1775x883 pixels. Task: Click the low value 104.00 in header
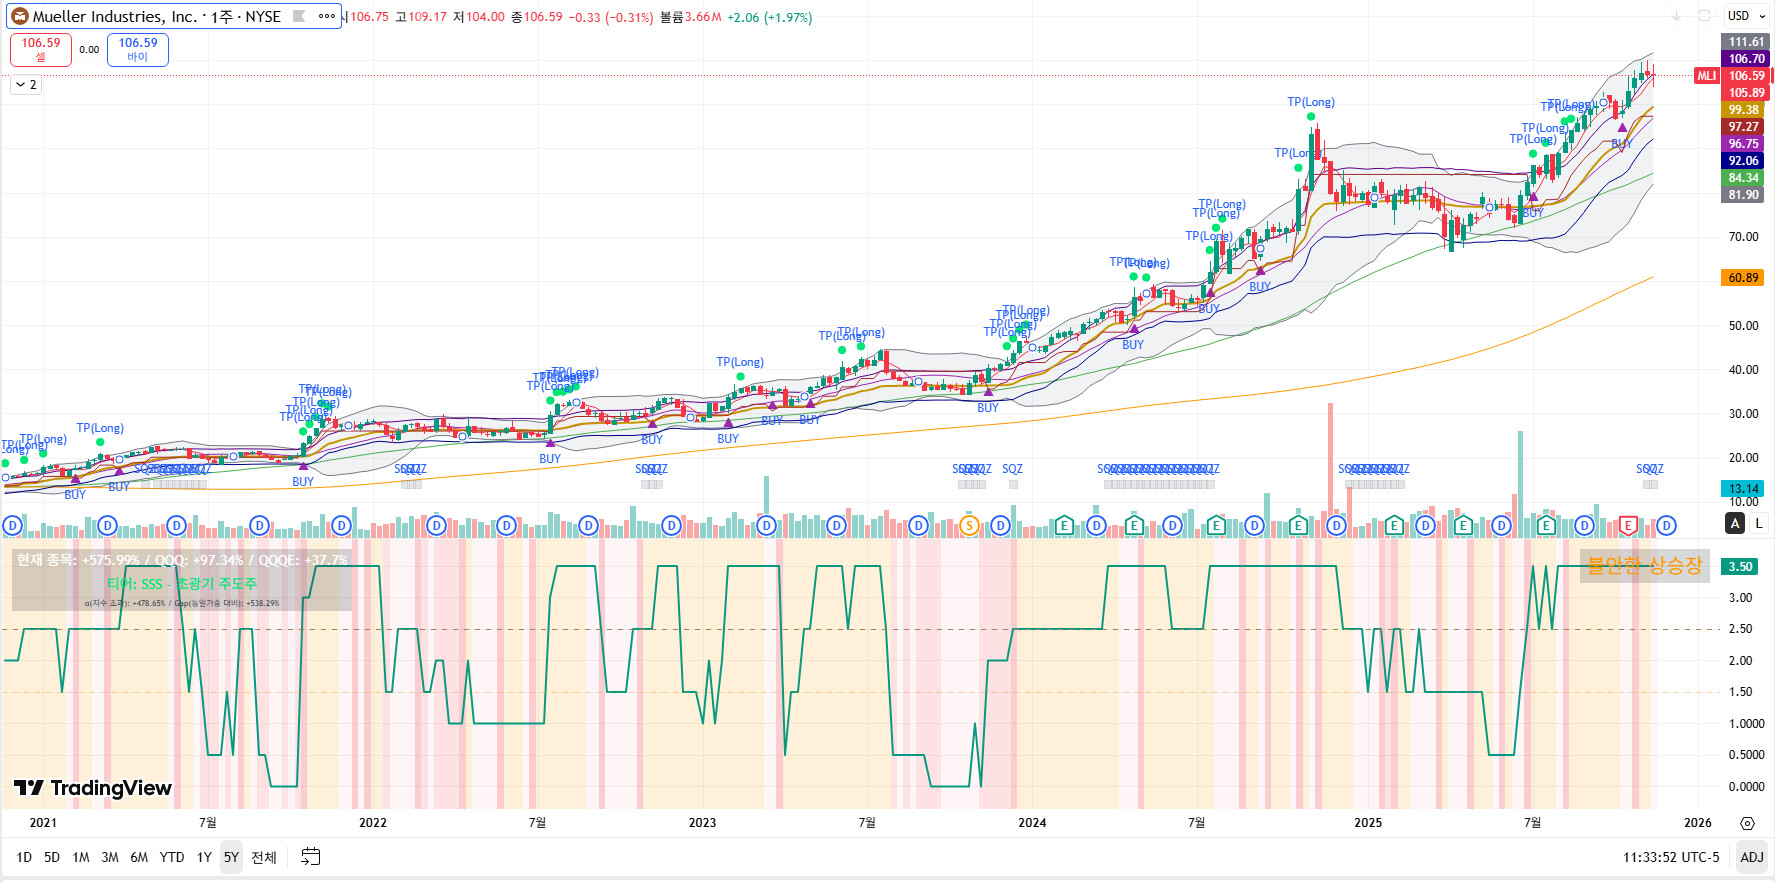485,17
